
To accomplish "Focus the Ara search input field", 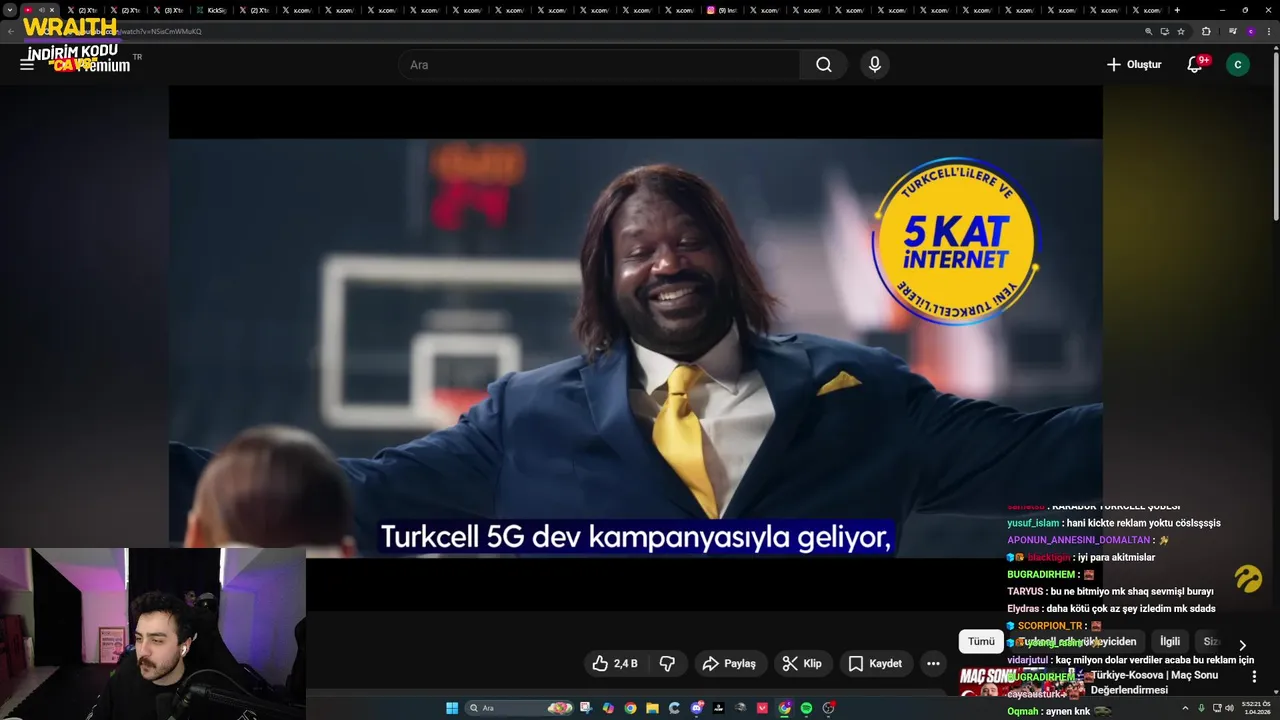I will tap(600, 64).
